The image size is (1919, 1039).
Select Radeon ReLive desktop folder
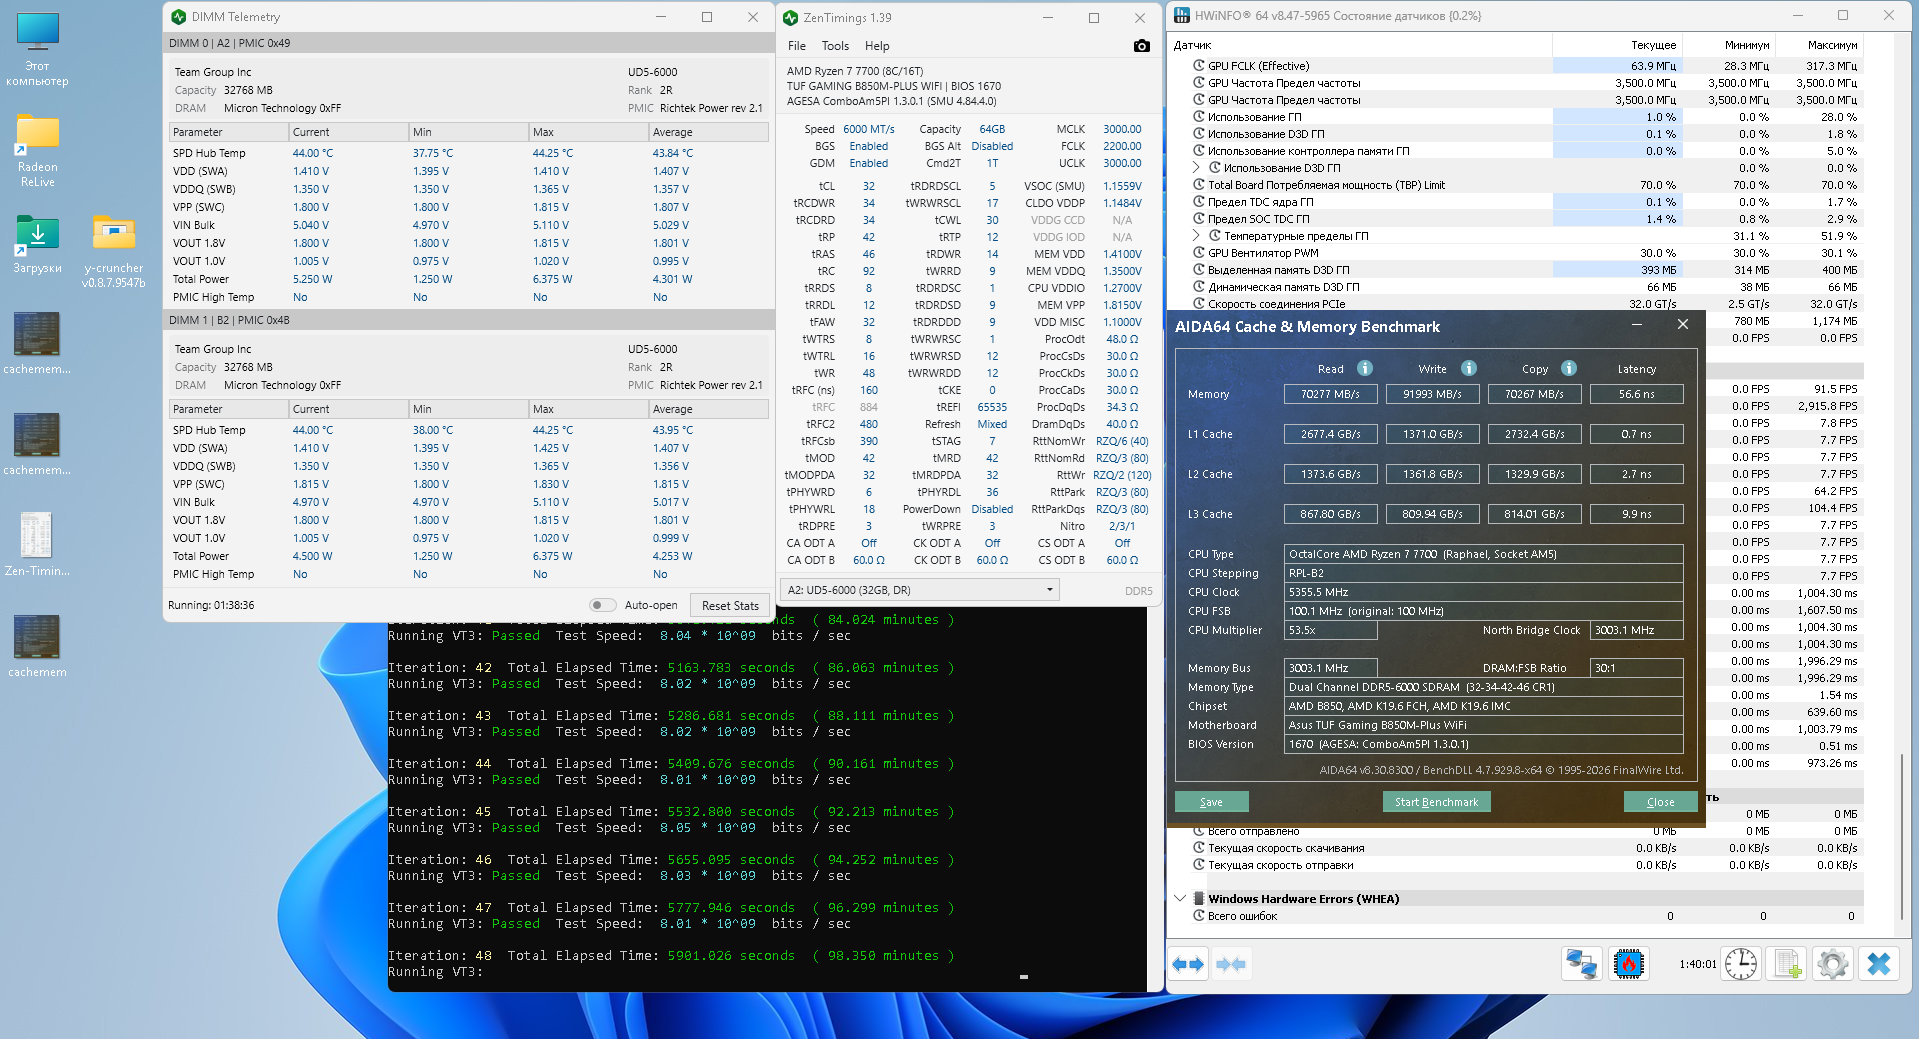38,150
